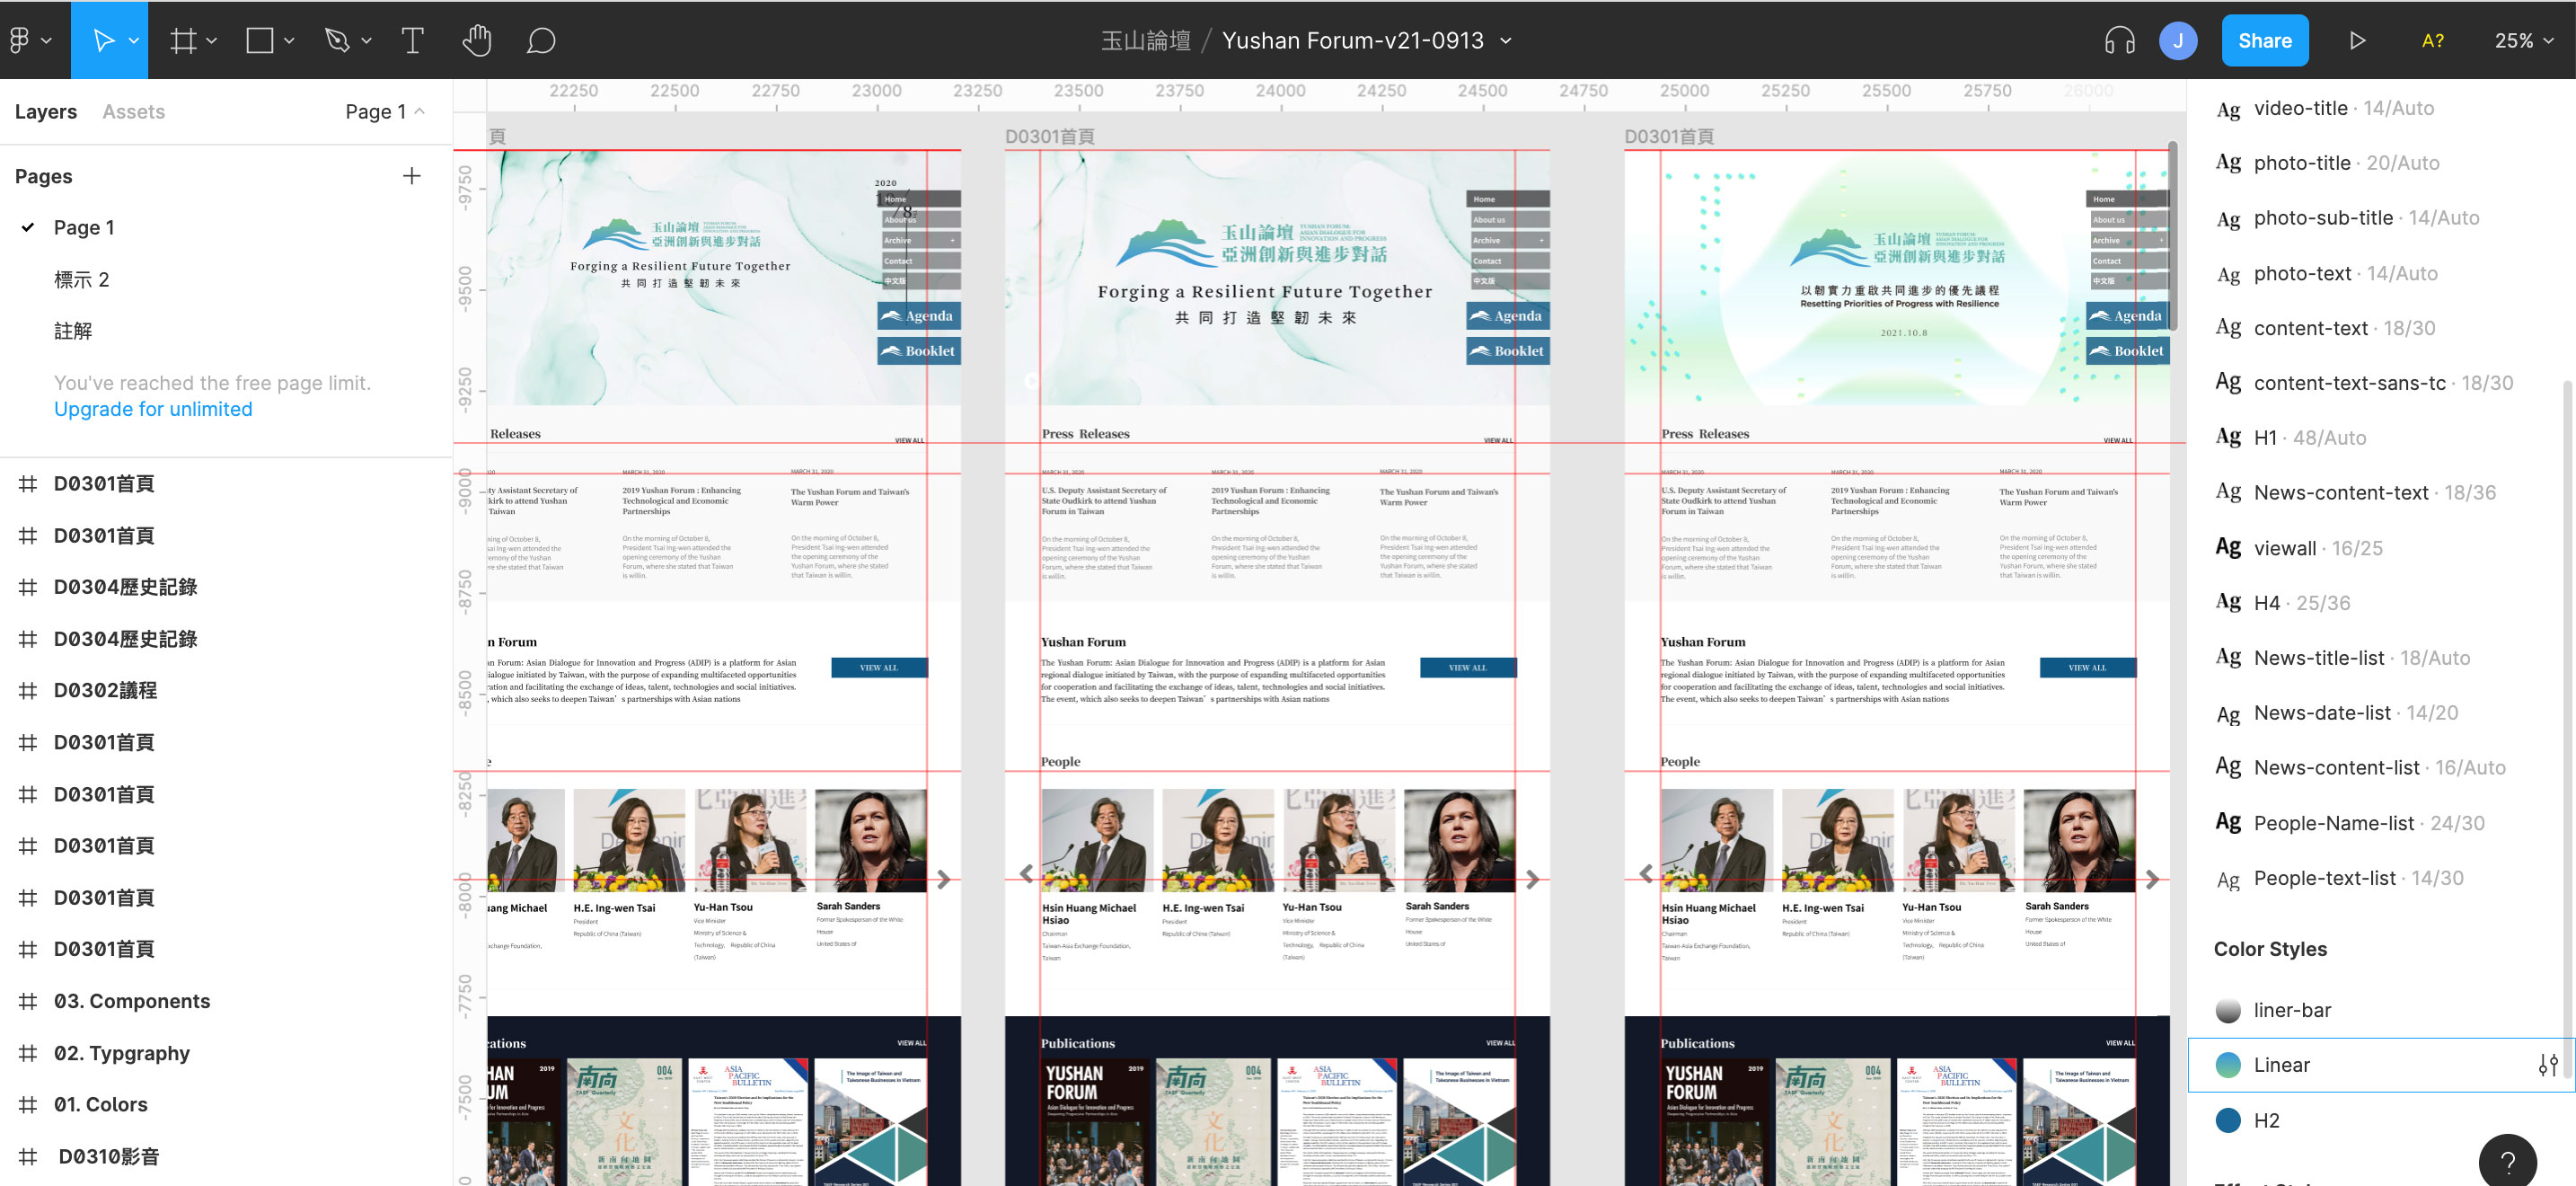Select the Pen tool
Image resolution: width=2576 pixels, height=1186 pixels.
pos(337,40)
